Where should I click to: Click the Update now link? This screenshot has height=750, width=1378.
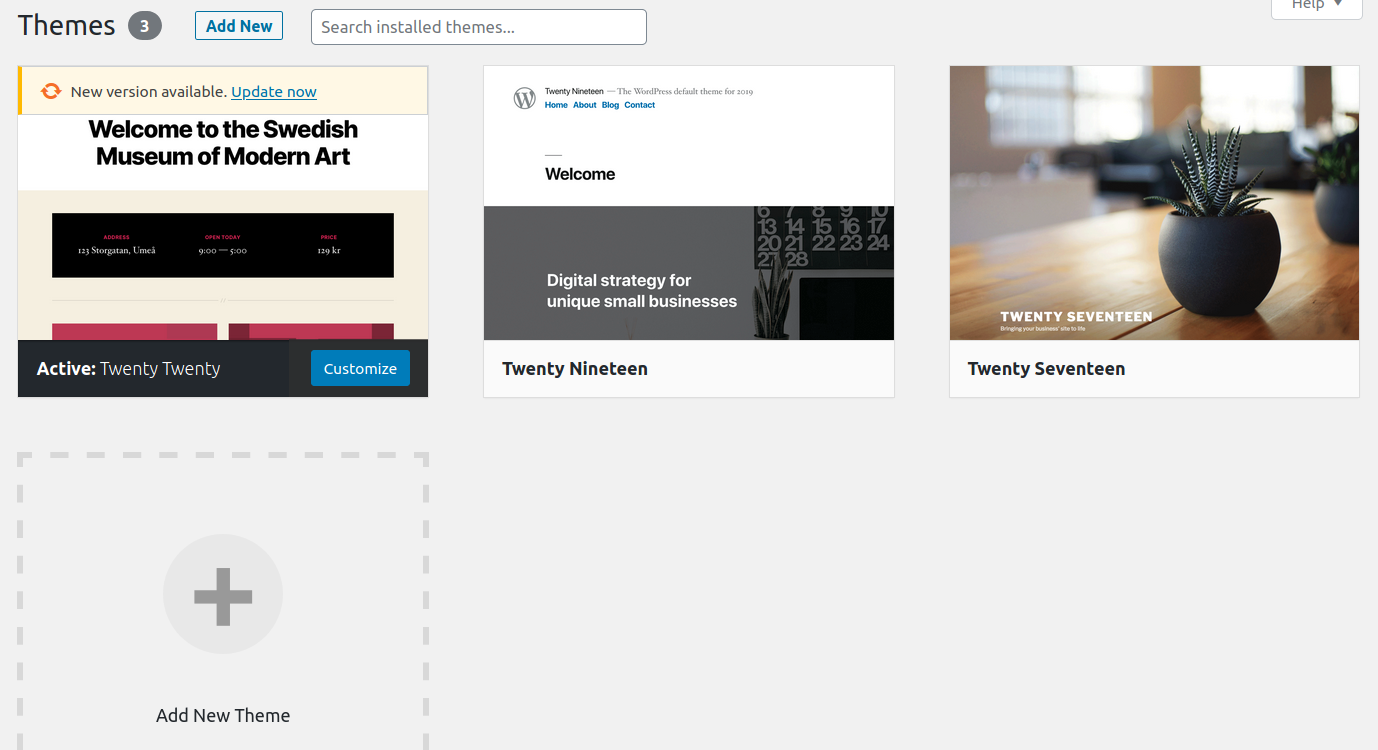(x=274, y=91)
